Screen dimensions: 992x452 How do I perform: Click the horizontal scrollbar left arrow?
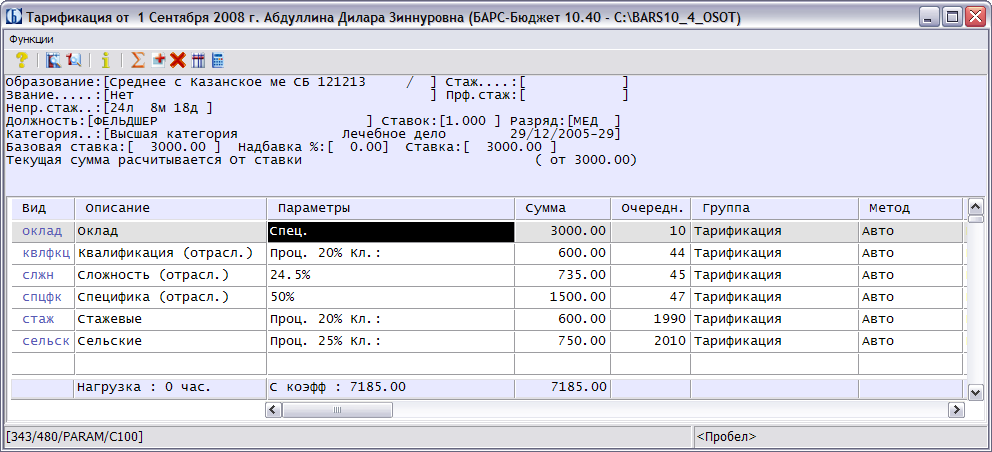274,410
